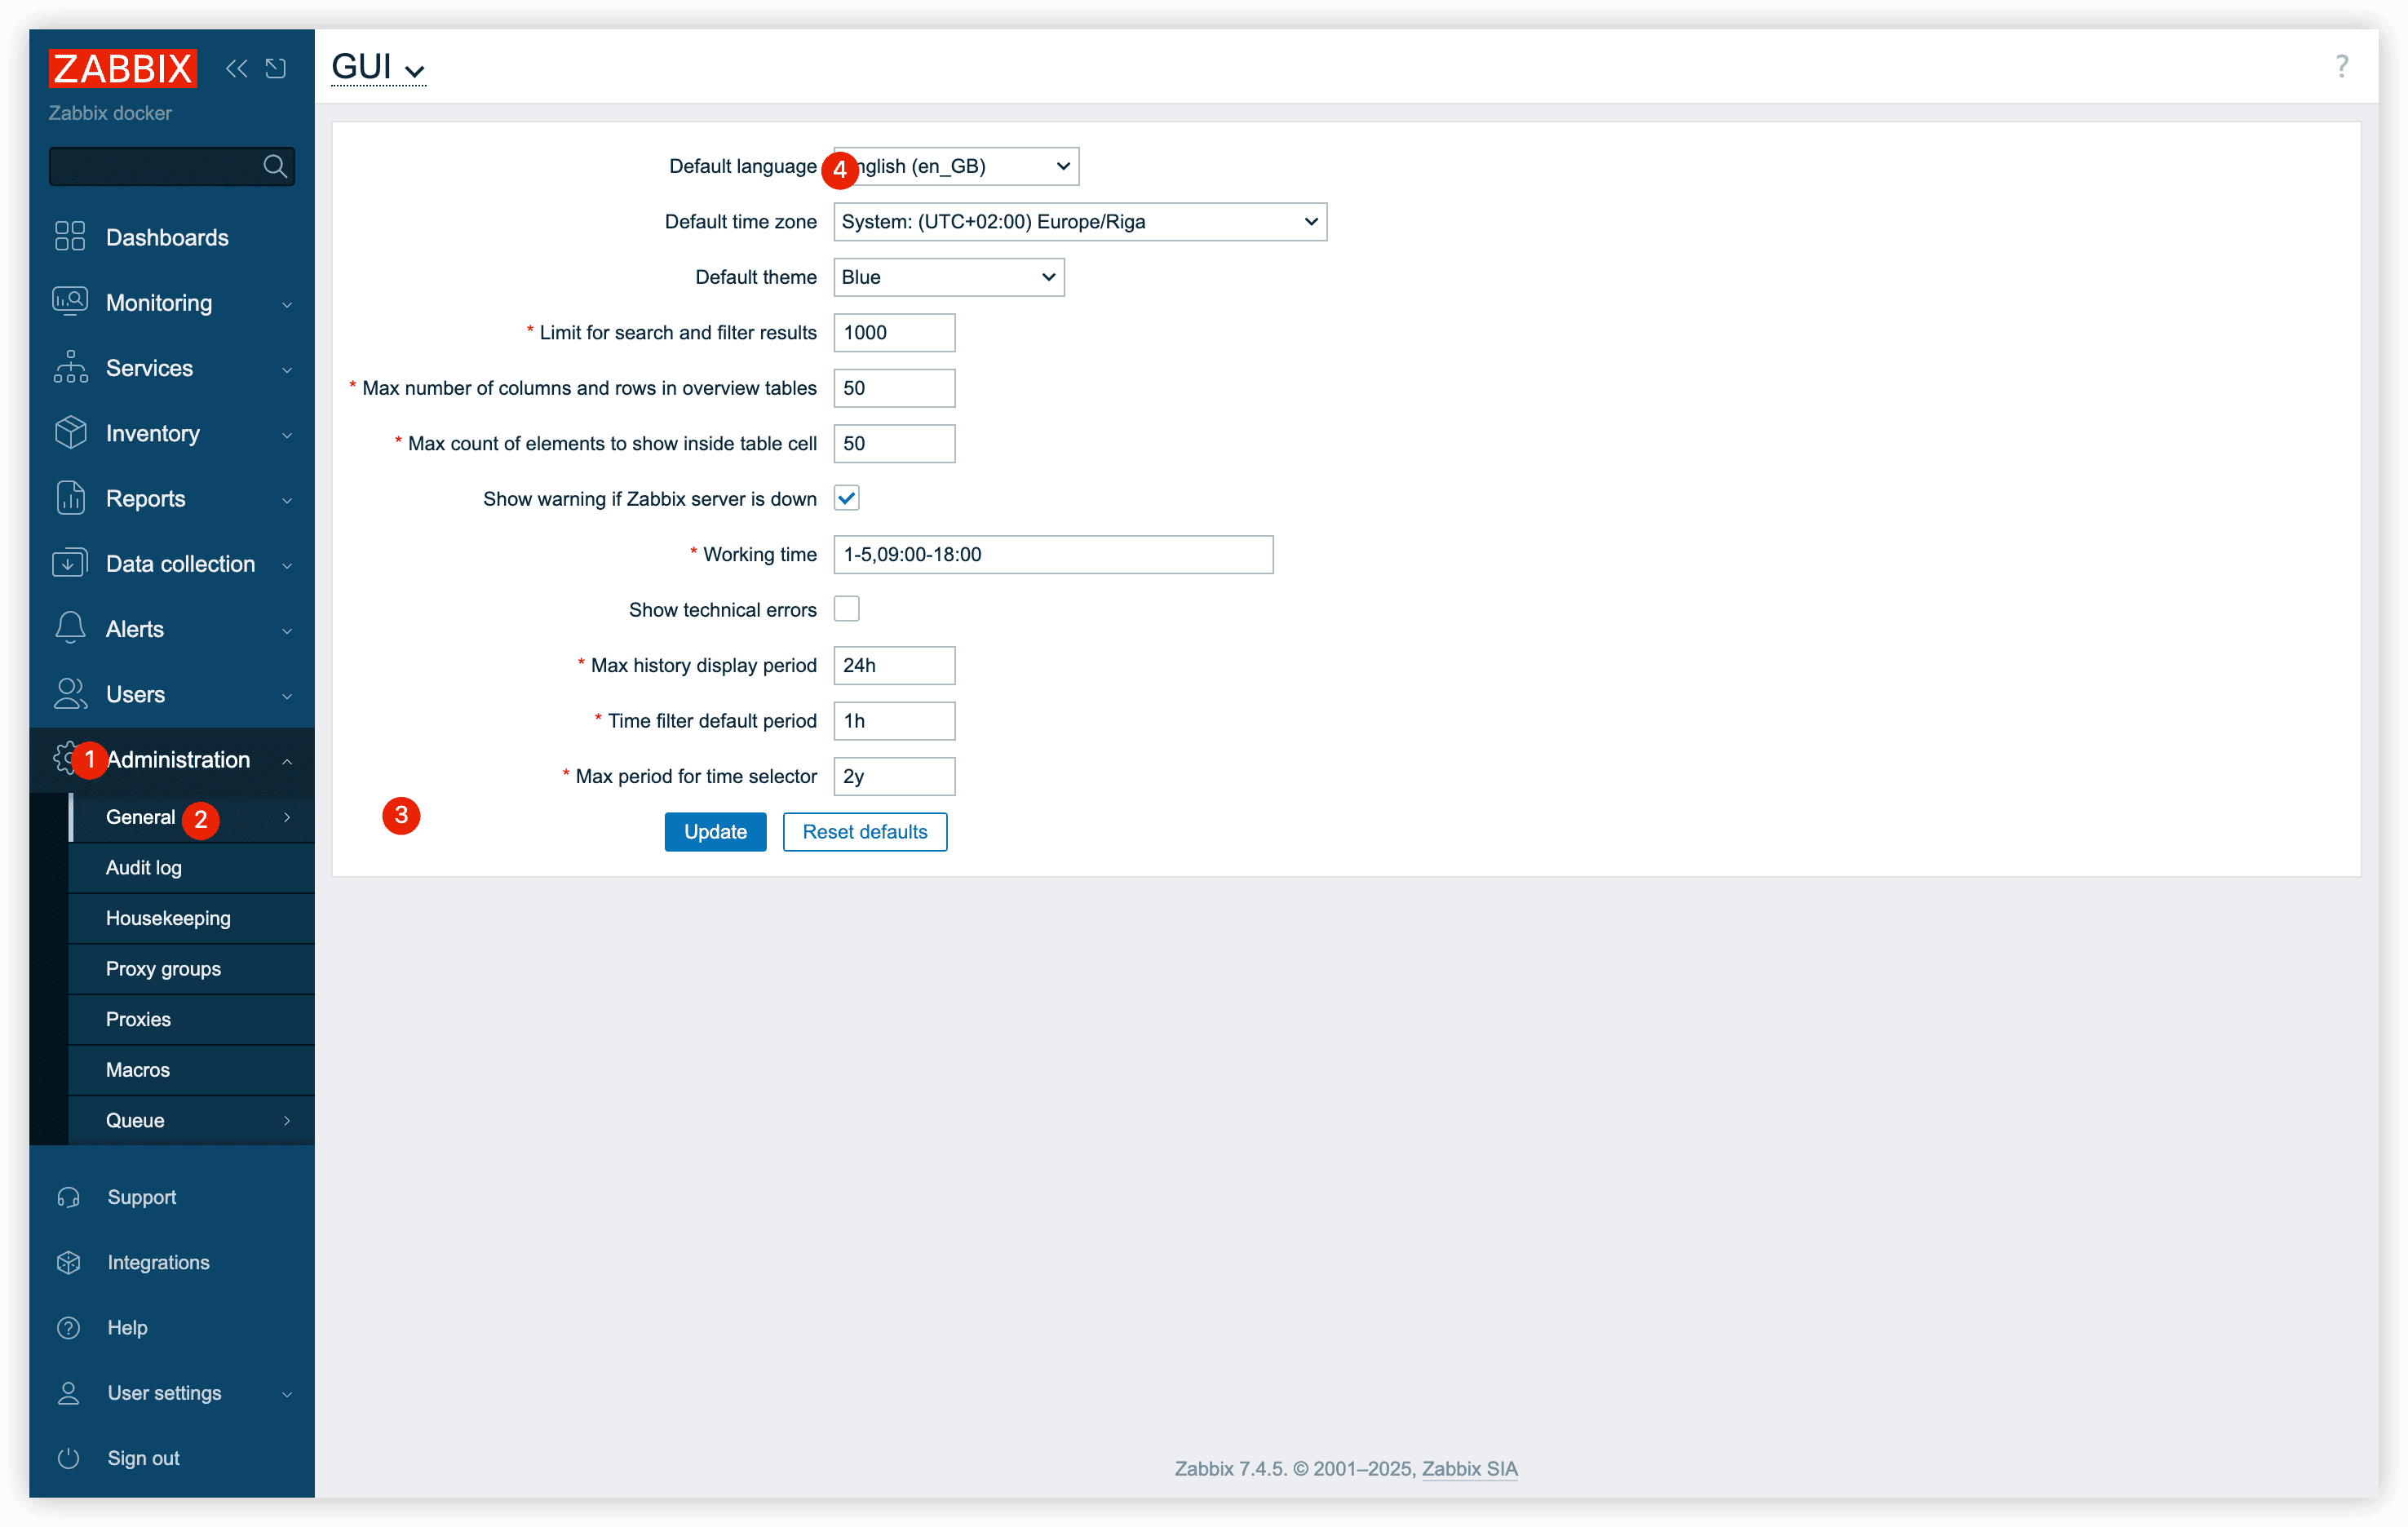
Task: Click the Support headset icon
Action: [x=68, y=1197]
